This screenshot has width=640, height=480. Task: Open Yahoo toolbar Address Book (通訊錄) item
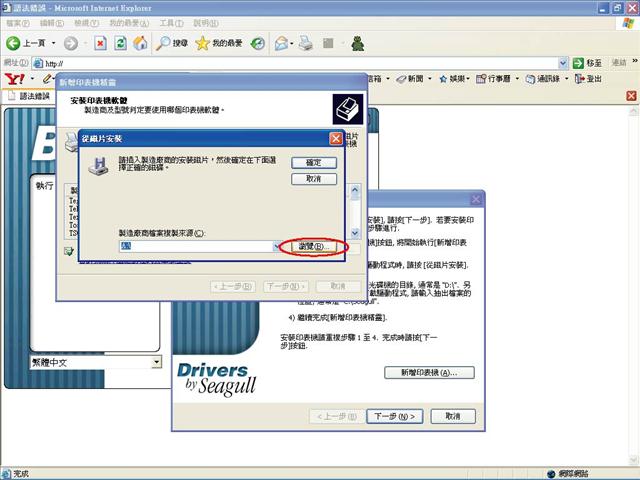pyautogui.click(x=542, y=78)
